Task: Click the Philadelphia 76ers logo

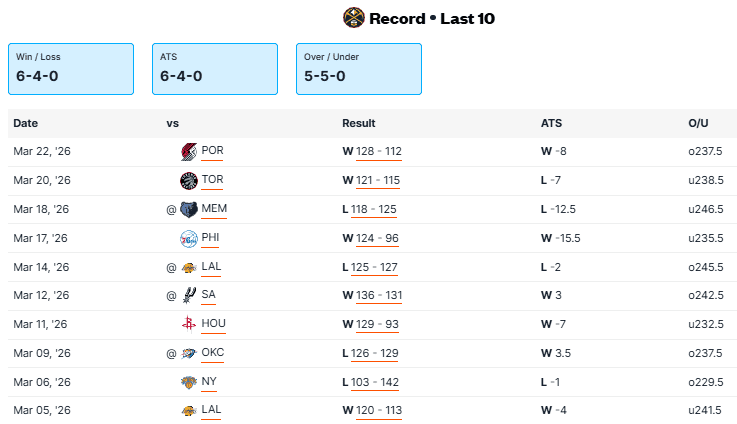Action: [x=189, y=239]
